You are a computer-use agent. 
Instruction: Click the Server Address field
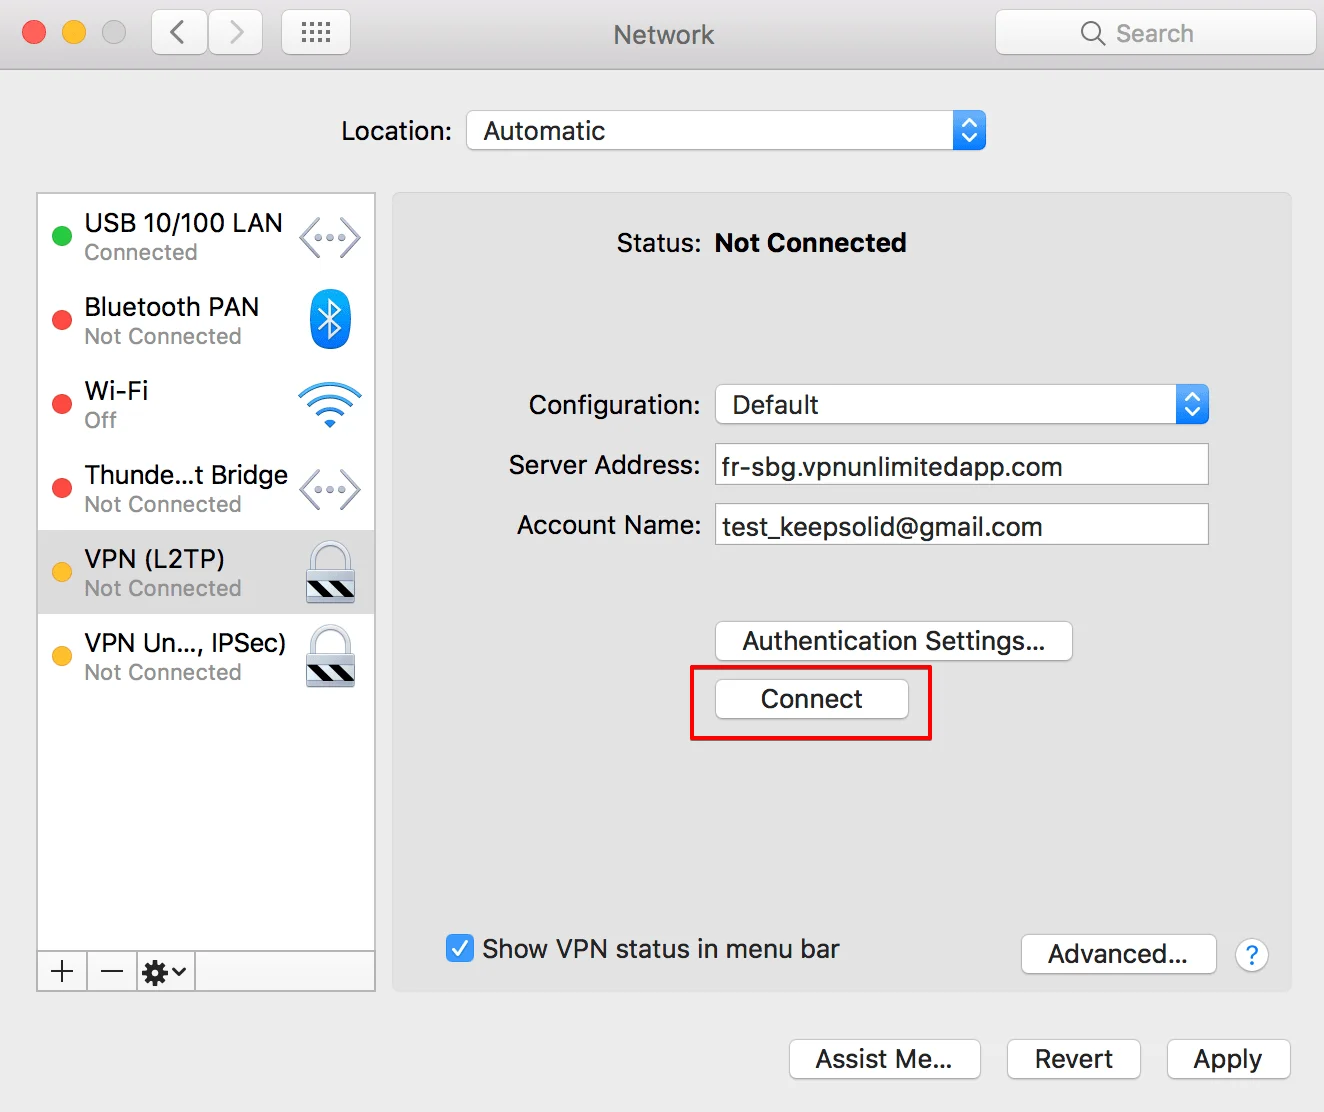coord(961,466)
